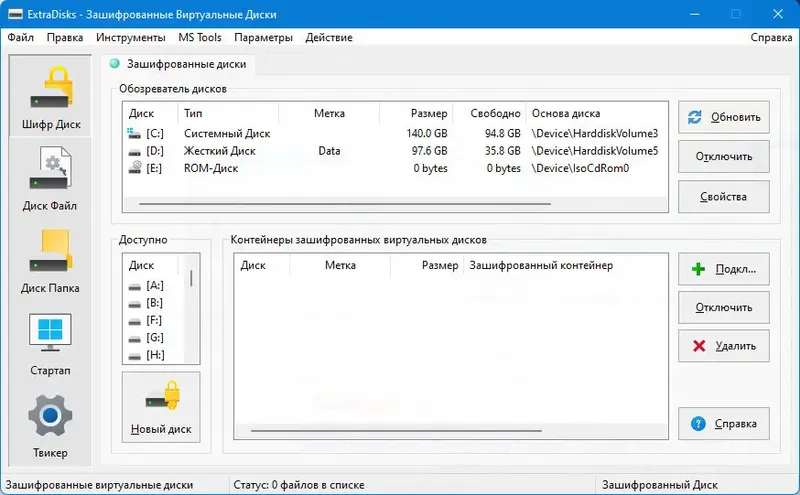Open the Справка menu in the menu bar
The height and width of the screenshot is (495, 800).
(x=771, y=37)
